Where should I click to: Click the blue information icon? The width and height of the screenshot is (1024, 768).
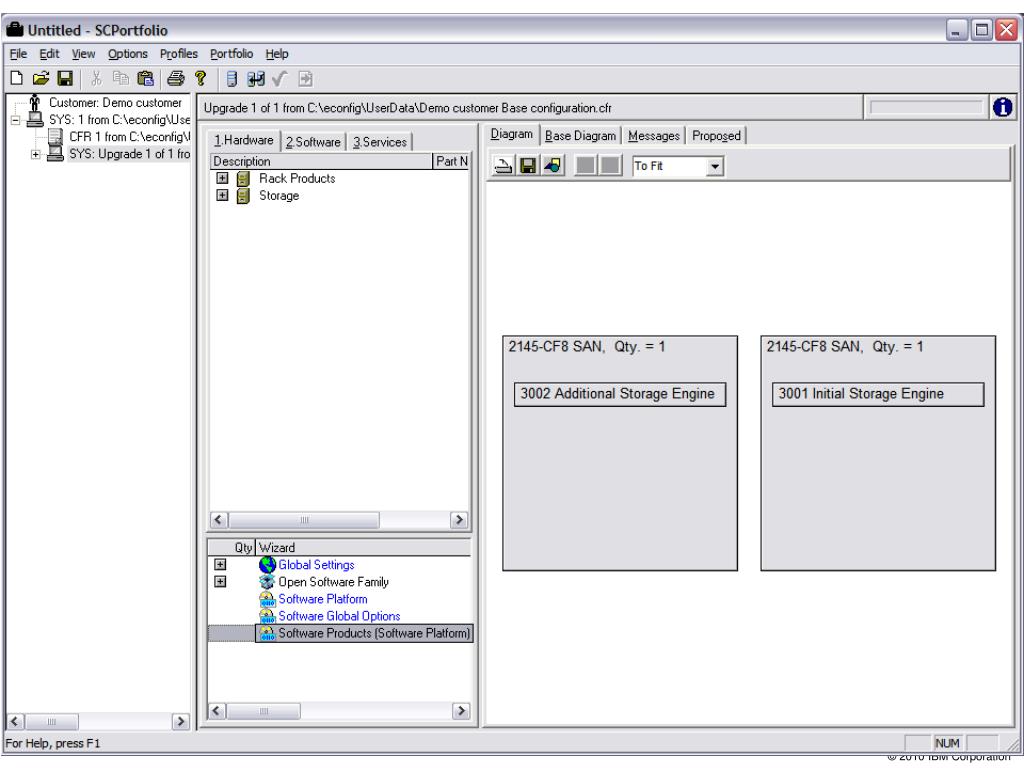pos(1002,107)
